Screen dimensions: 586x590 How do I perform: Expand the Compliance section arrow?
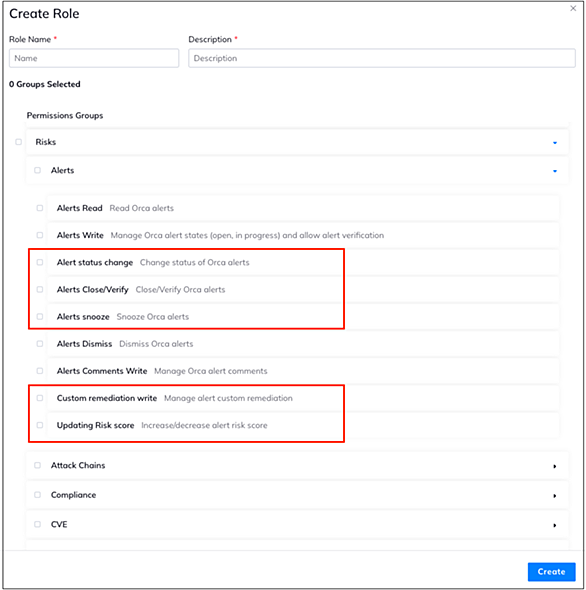(555, 496)
